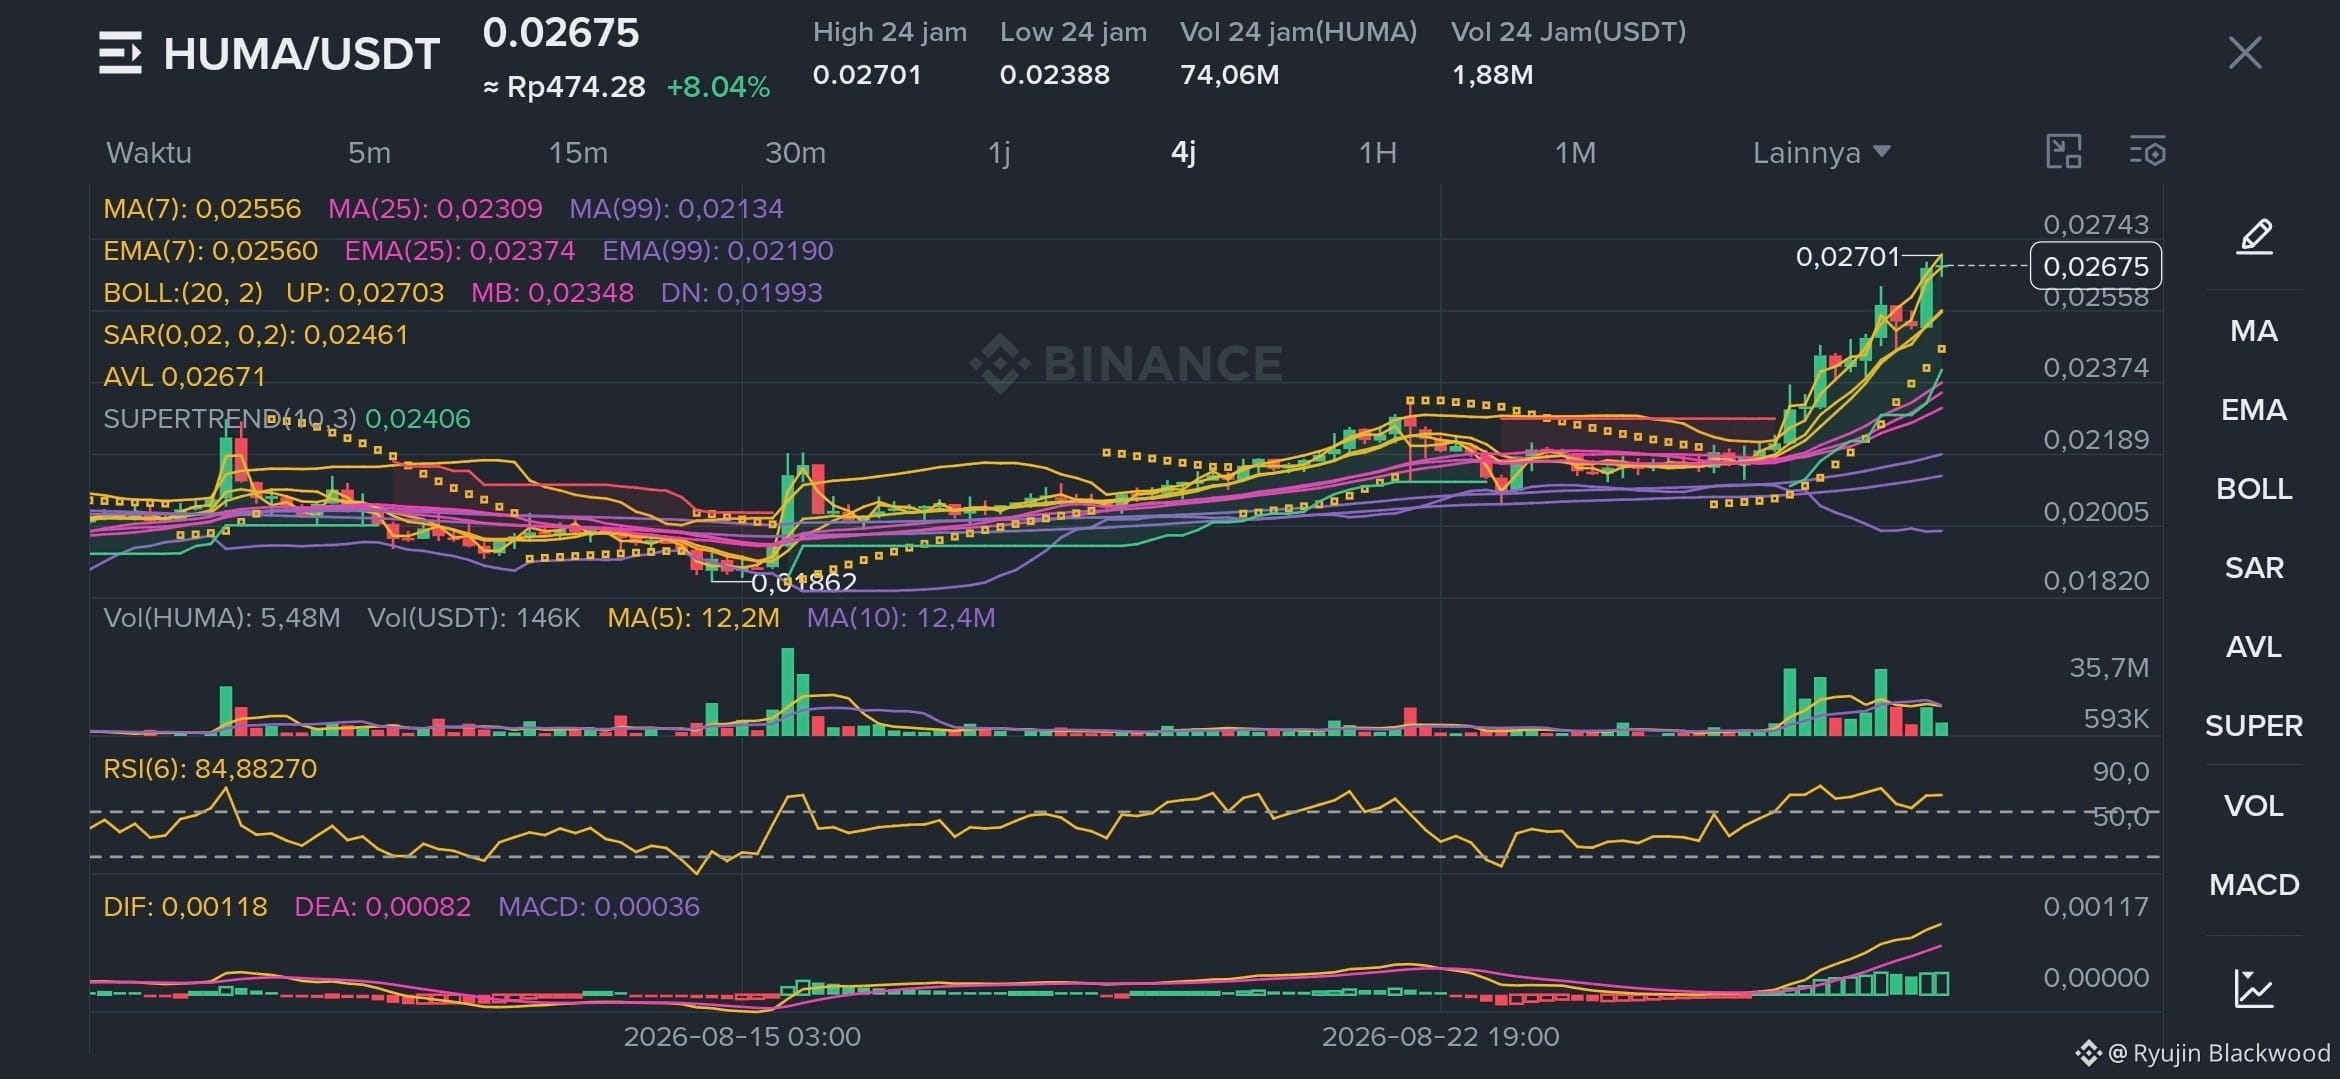Click the SAR(0,02, 0,2) legend
The image size is (2340, 1079).
(x=256, y=335)
